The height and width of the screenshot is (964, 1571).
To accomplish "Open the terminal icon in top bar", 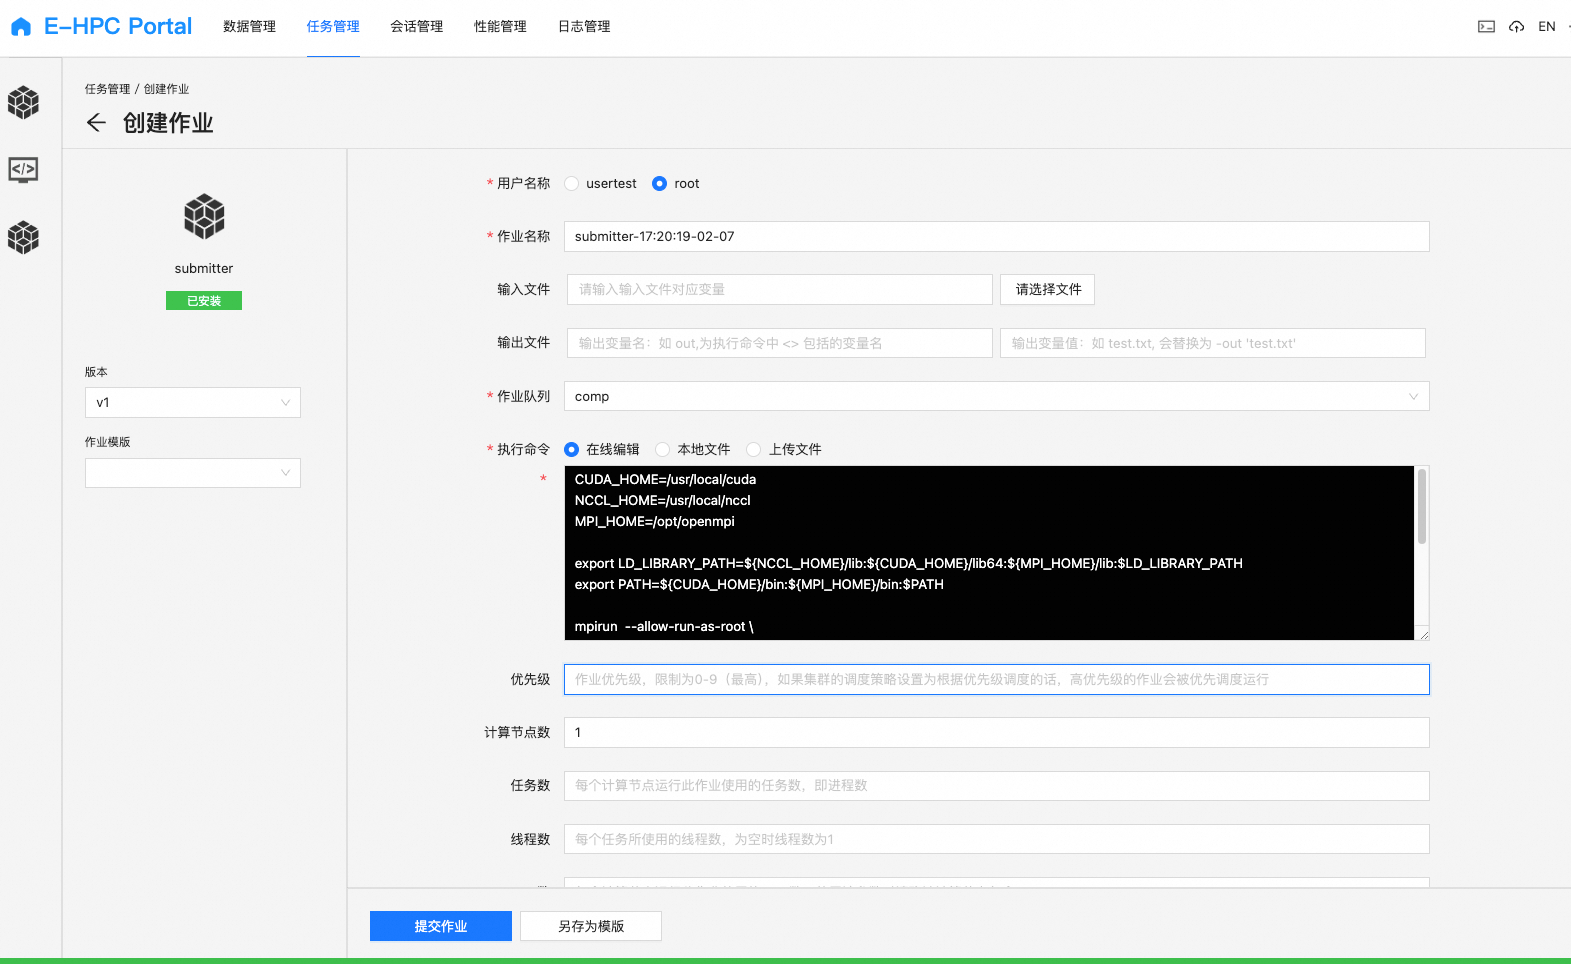I will 1486,27.
